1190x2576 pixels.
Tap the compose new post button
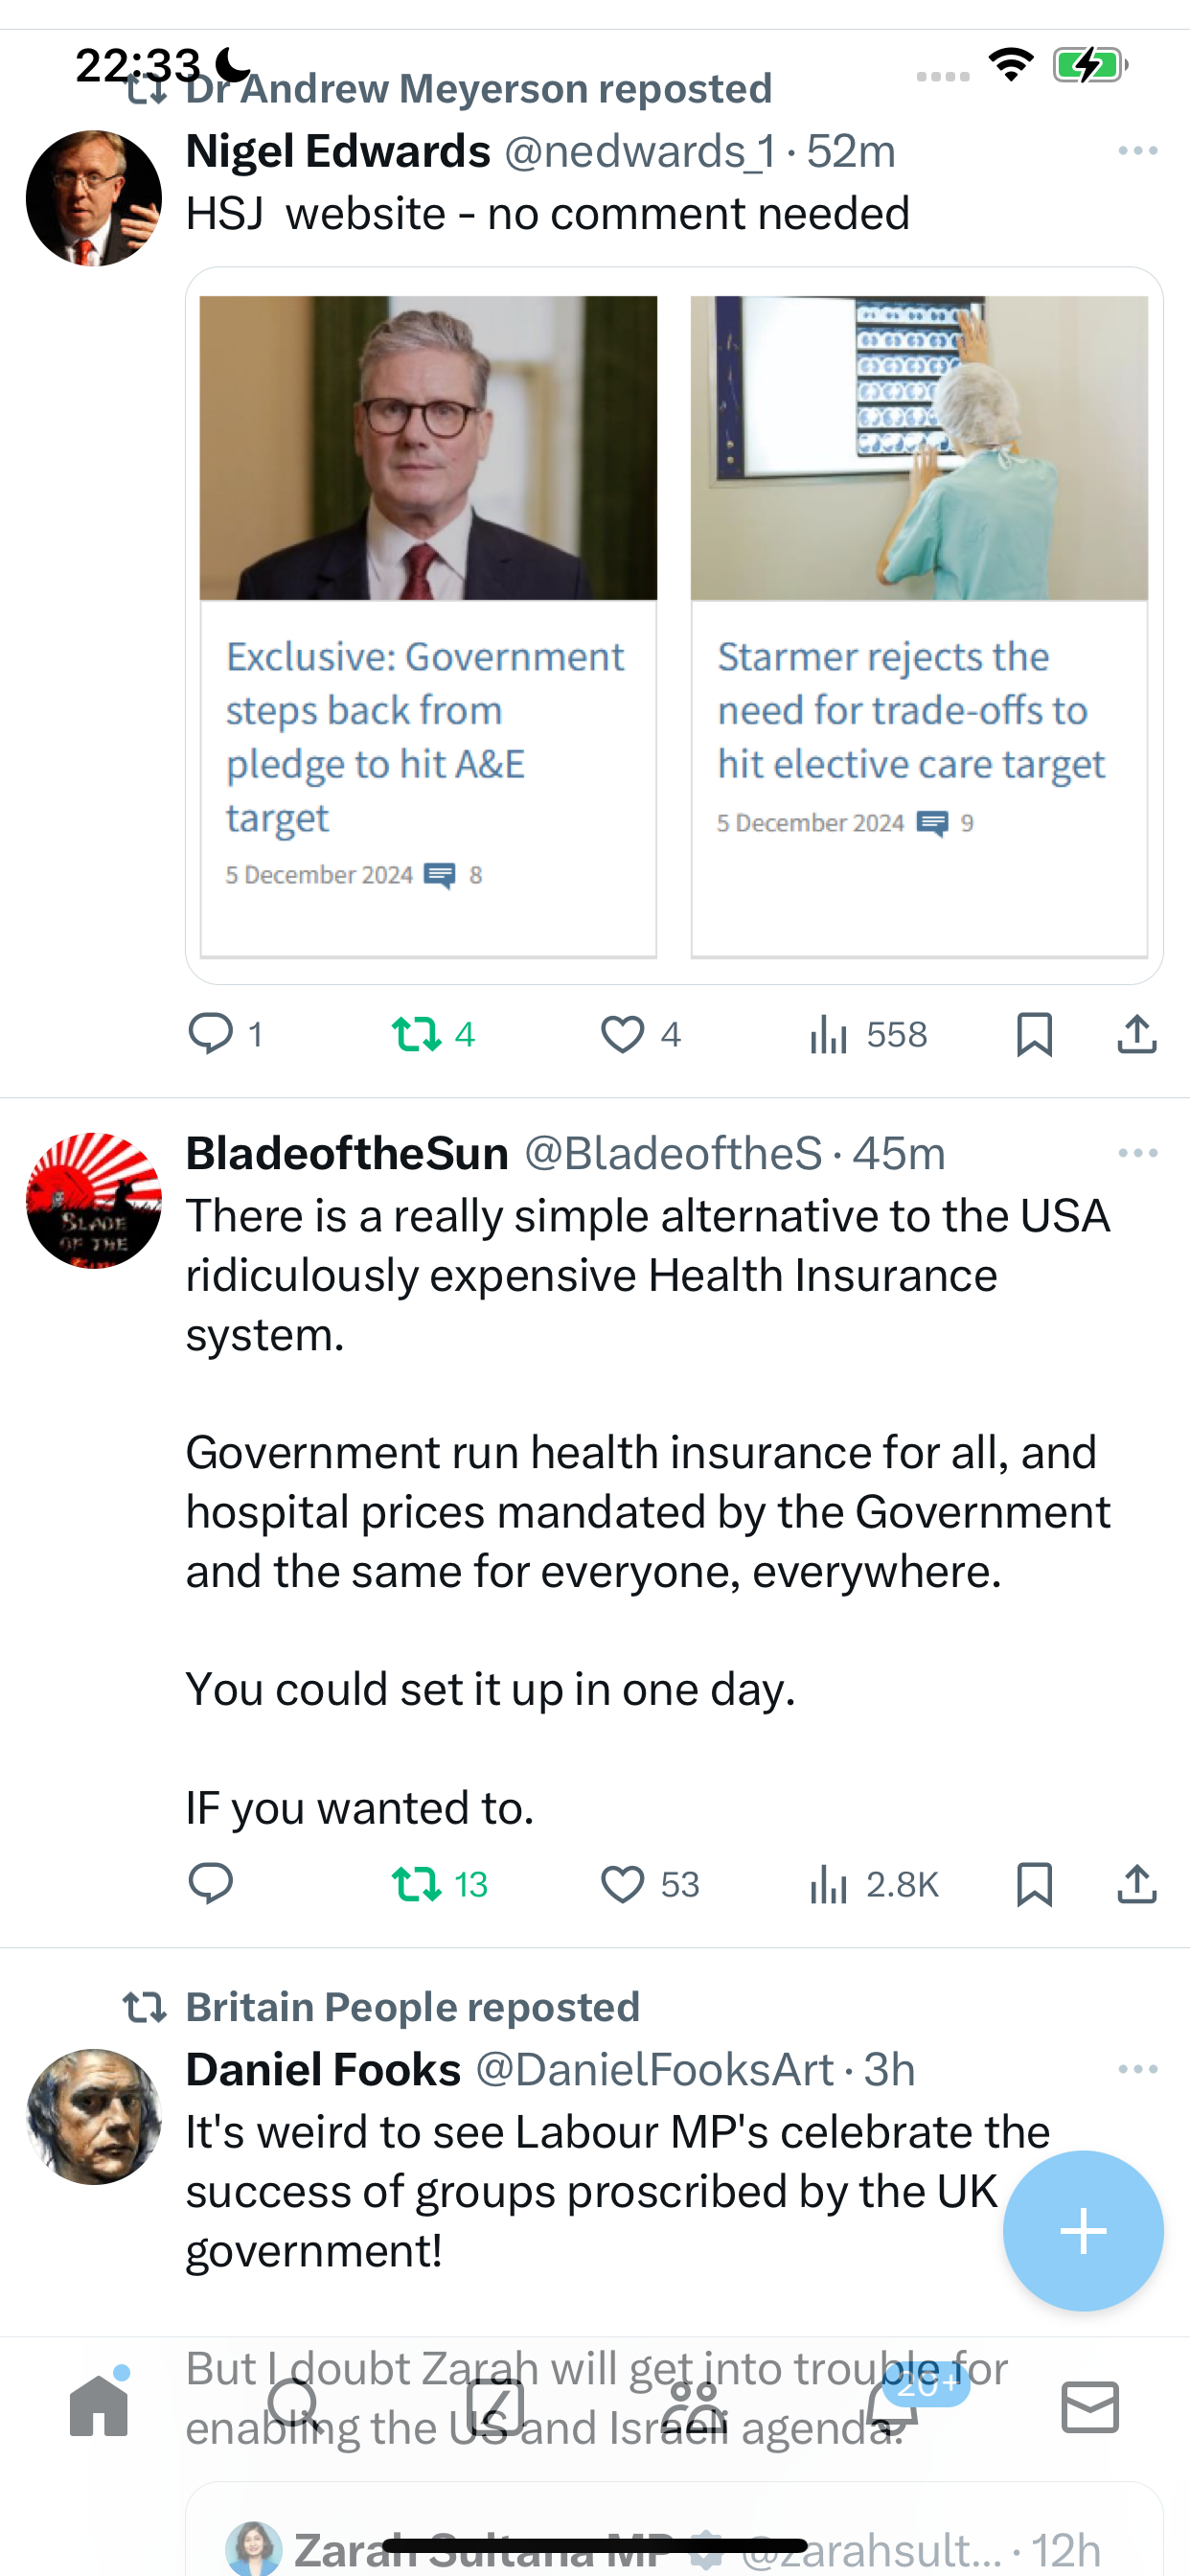[1083, 2231]
